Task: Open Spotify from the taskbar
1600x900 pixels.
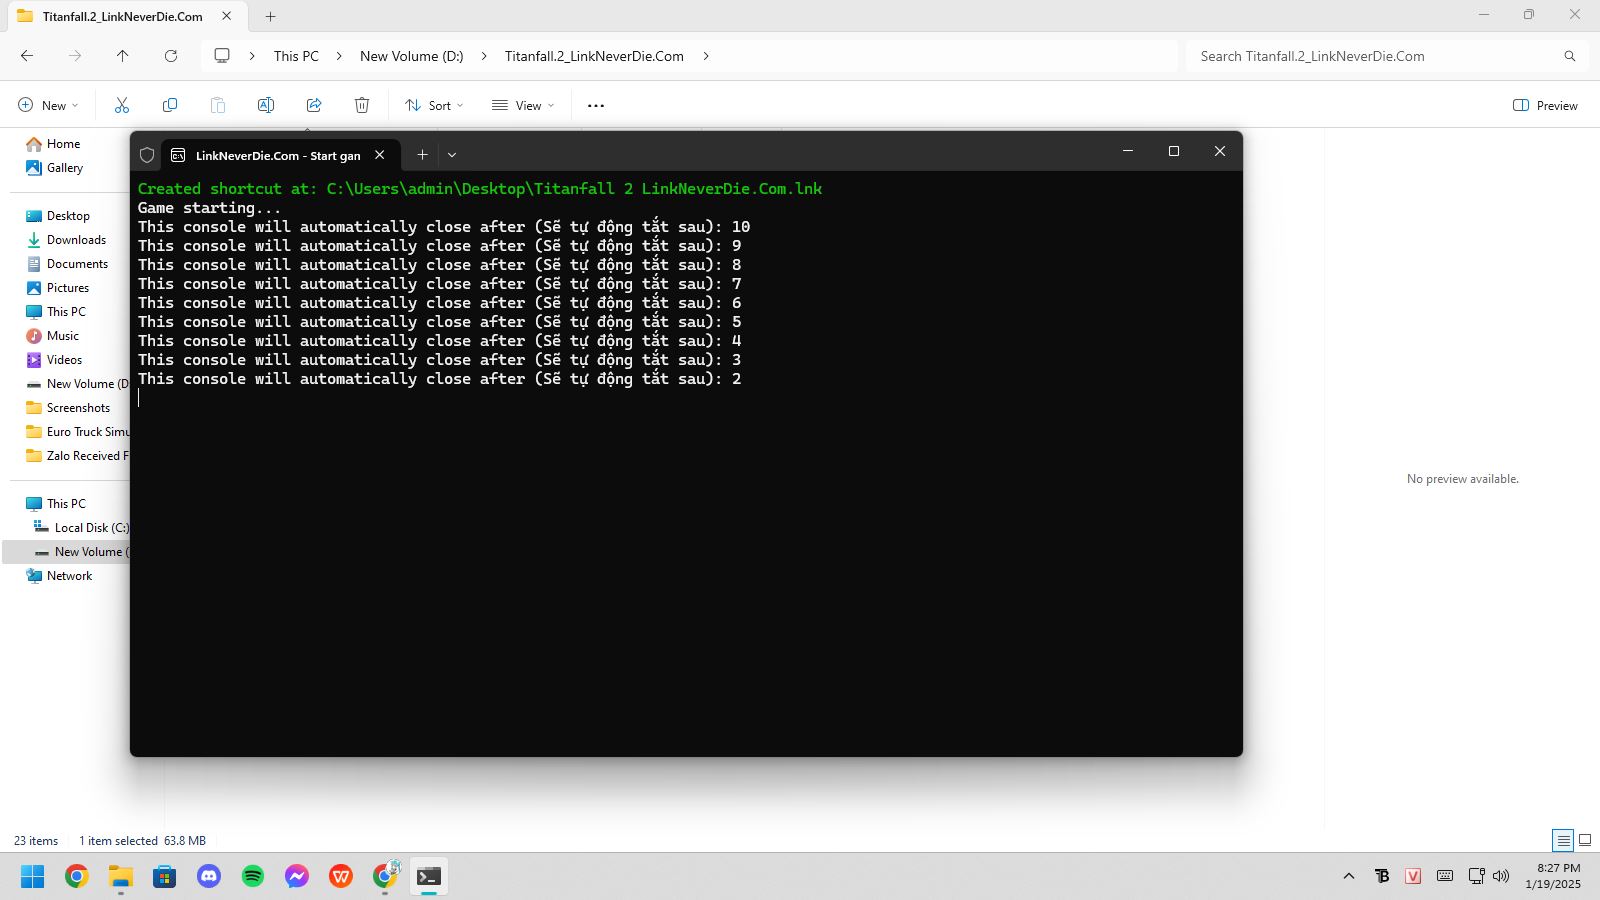Action: click(253, 877)
